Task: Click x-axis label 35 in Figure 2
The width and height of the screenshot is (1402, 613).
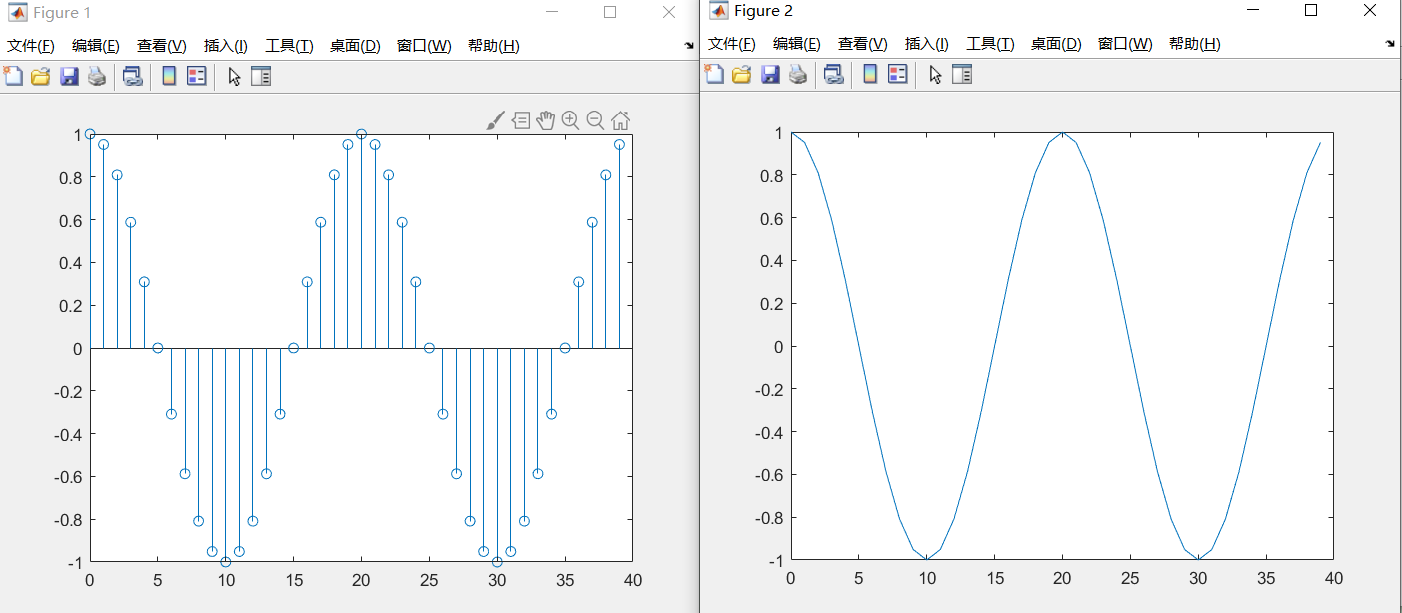Action: pos(1266,578)
